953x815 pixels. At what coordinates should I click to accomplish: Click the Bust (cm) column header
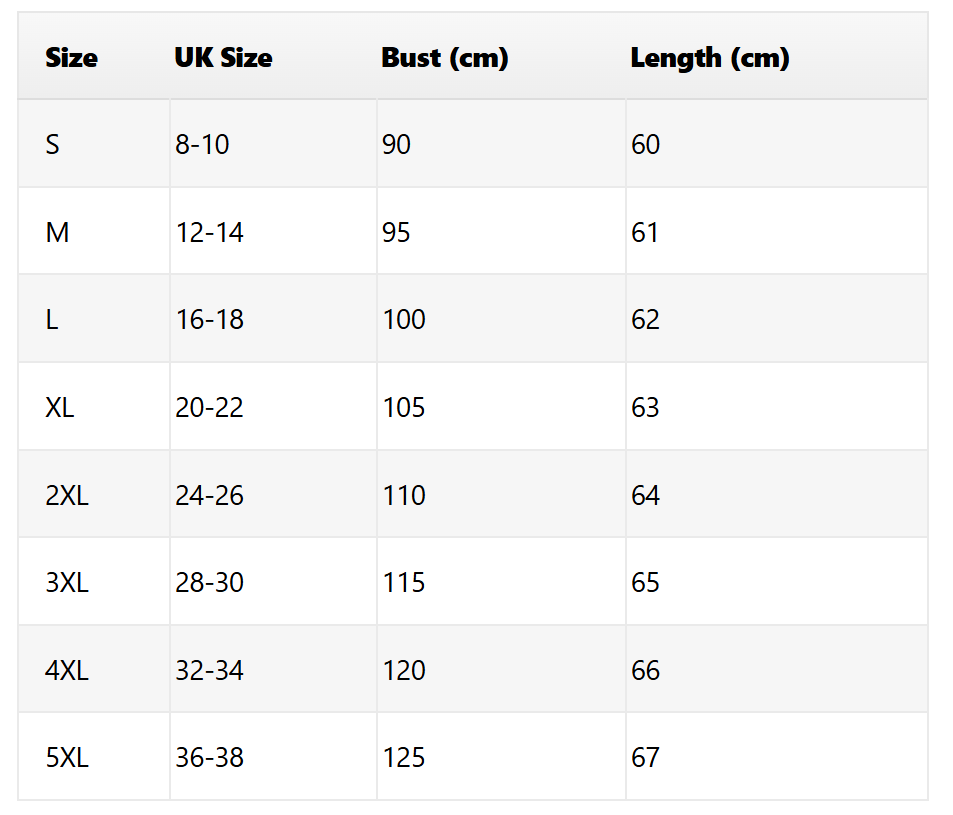445,58
